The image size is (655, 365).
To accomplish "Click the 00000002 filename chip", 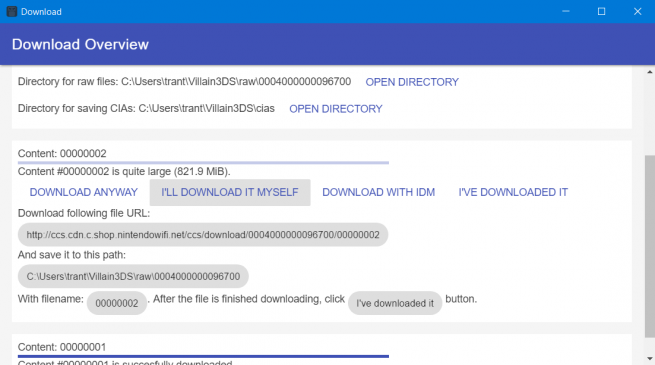I will coord(117,303).
